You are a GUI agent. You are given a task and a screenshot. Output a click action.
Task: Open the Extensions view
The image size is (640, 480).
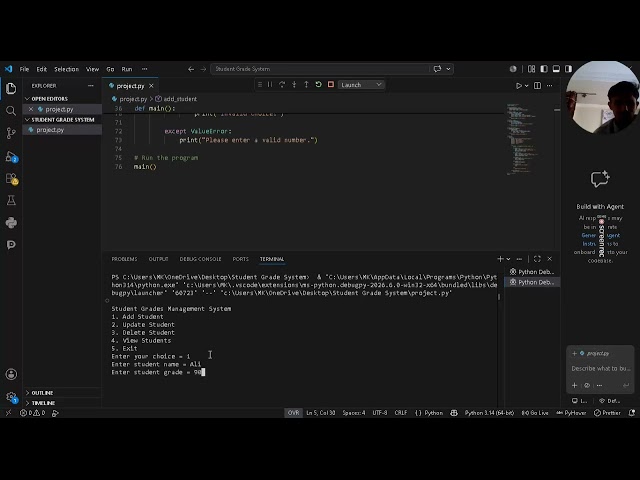point(11,179)
